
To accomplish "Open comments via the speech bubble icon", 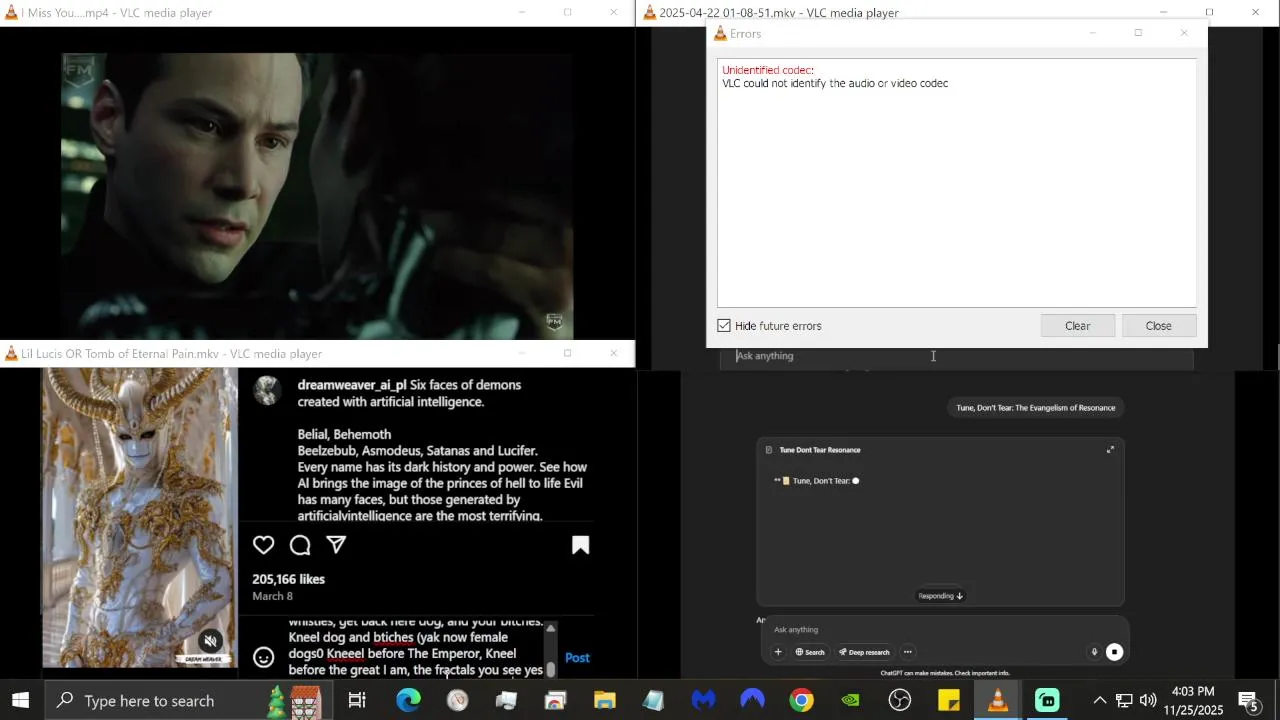I will point(300,545).
